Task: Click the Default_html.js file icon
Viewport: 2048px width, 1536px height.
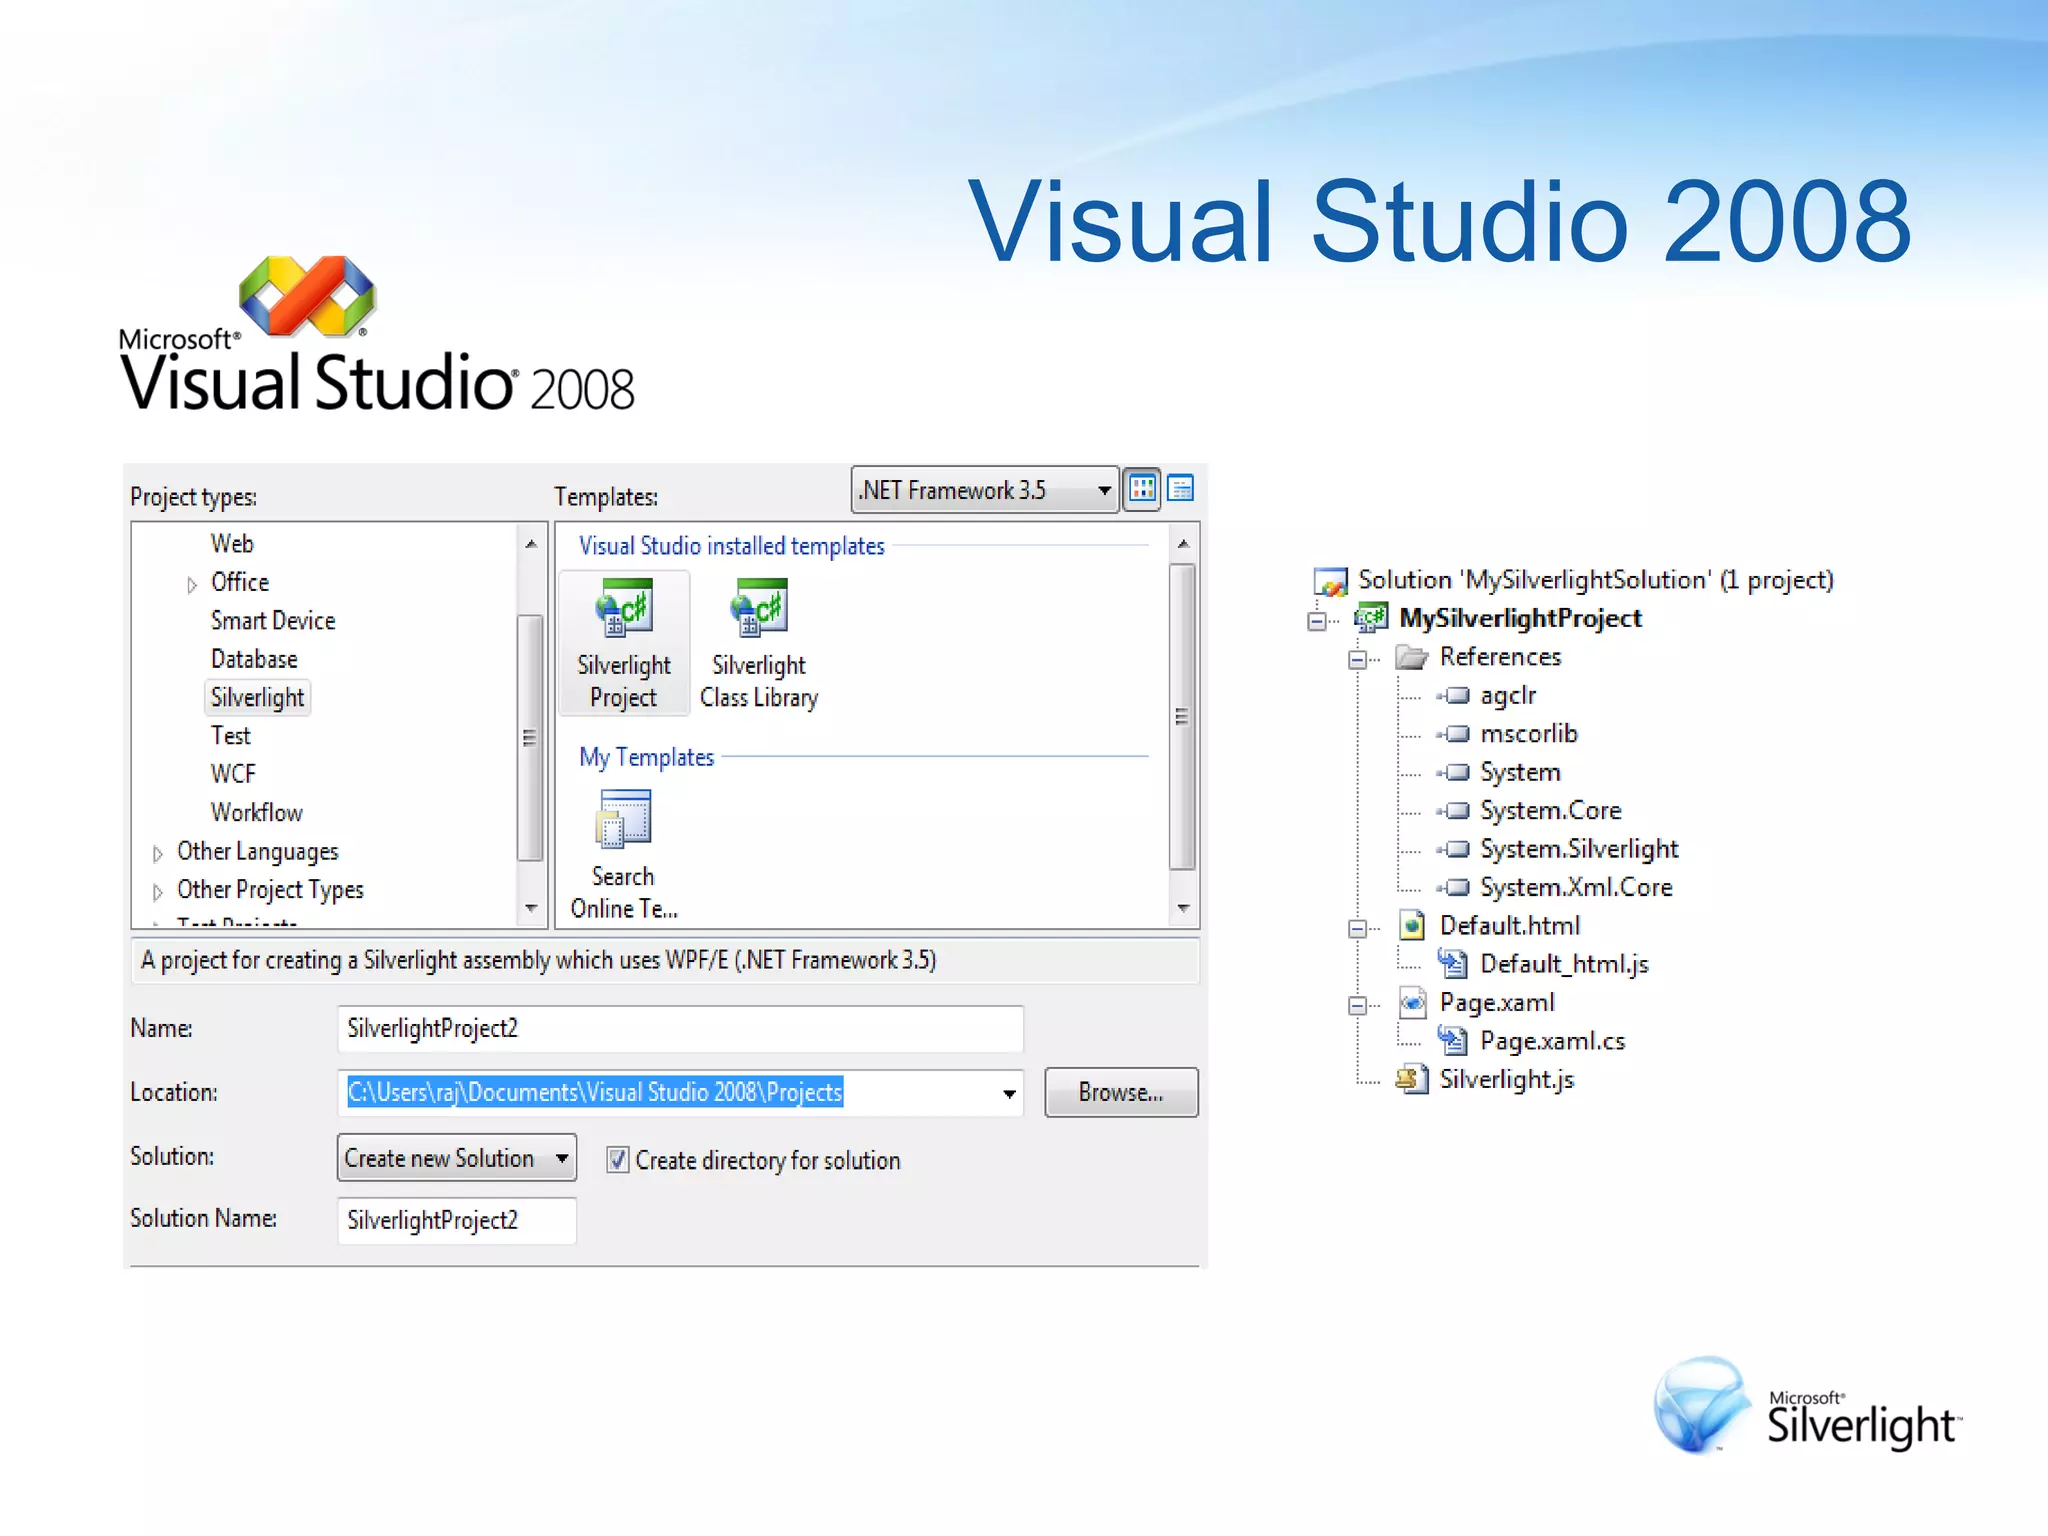Action: pyautogui.click(x=1453, y=964)
